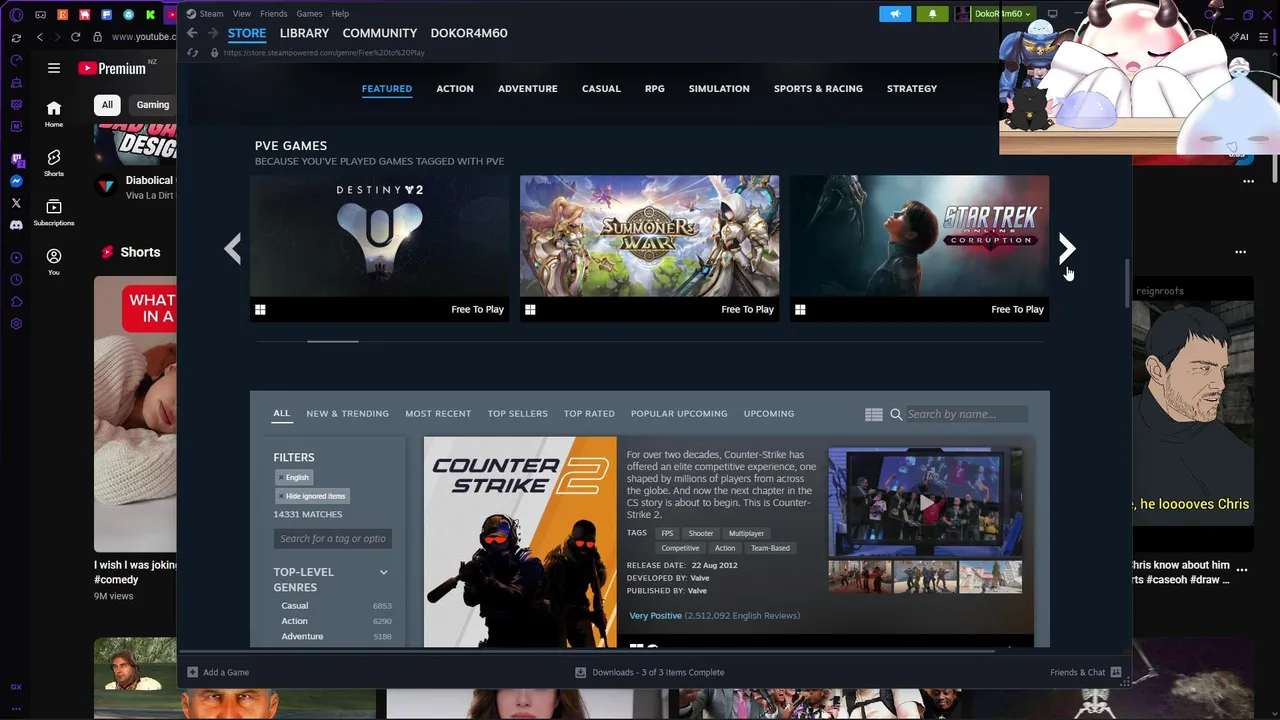Open Opera GX history clock sidebar icon
1280x720 pixels.
click(16, 280)
